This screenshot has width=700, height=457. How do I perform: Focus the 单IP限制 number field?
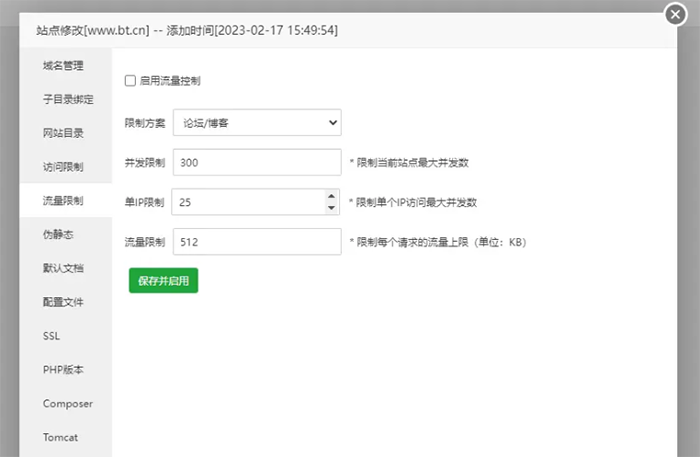point(249,202)
